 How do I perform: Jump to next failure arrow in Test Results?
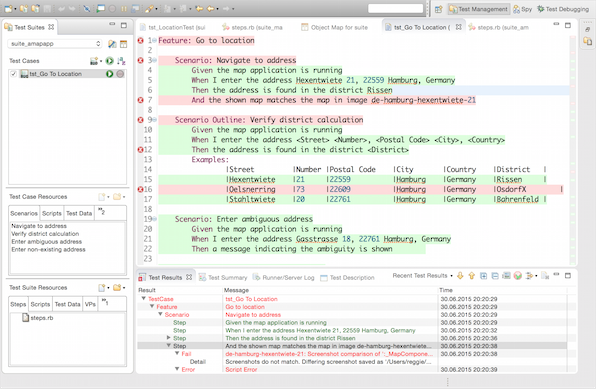(x=460, y=276)
